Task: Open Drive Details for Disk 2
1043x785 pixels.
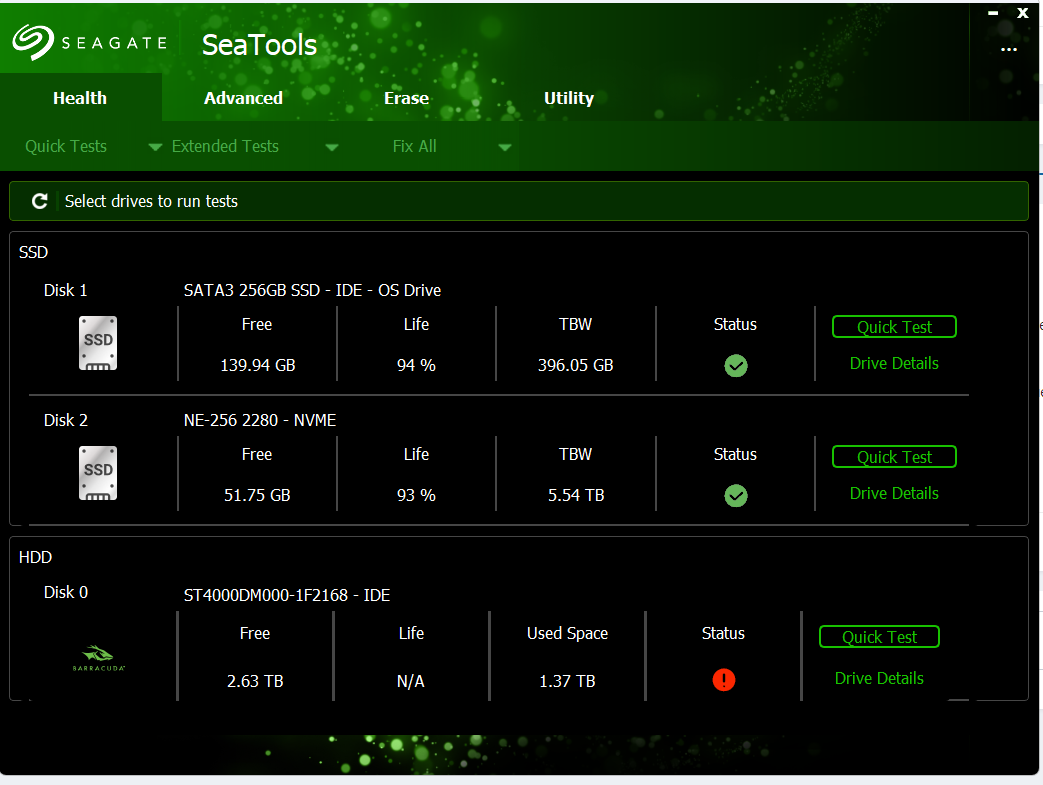Action: [894, 493]
